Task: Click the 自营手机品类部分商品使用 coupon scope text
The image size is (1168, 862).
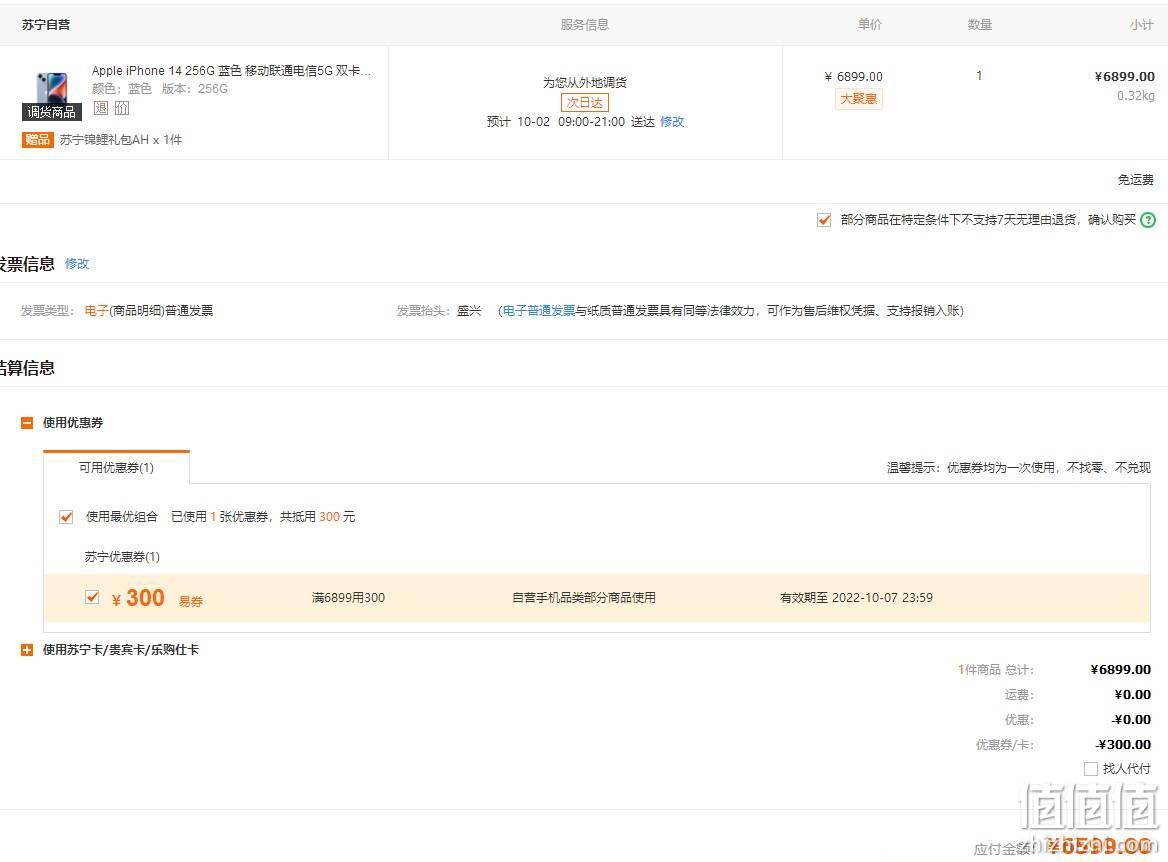Action: click(x=584, y=598)
